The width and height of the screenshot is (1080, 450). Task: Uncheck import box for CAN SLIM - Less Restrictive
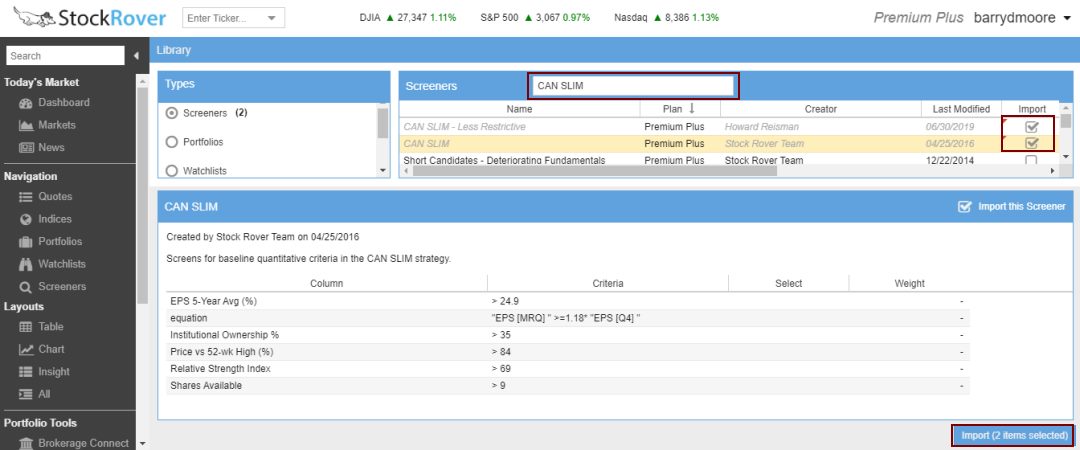[1031, 127]
